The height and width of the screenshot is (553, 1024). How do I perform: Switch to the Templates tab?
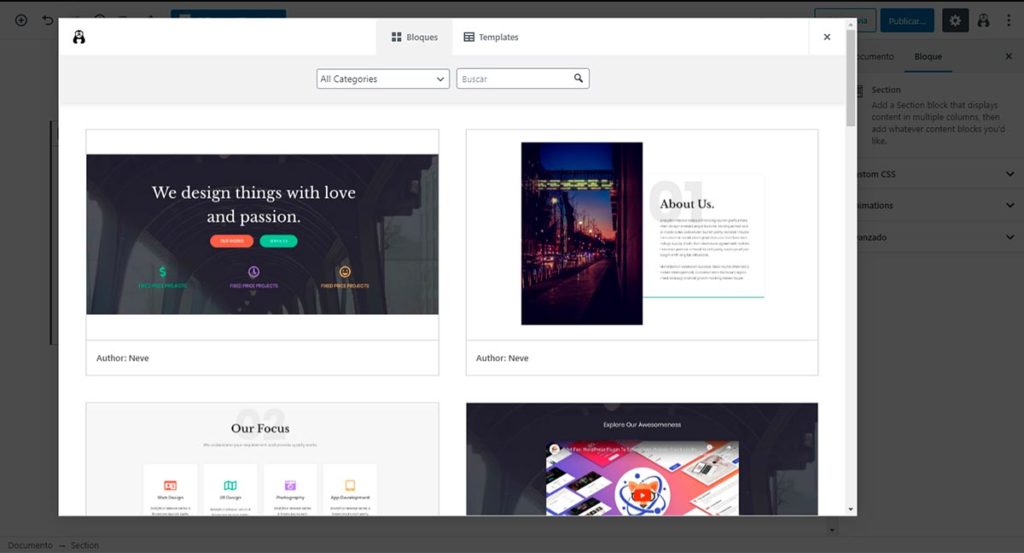tap(490, 37)
